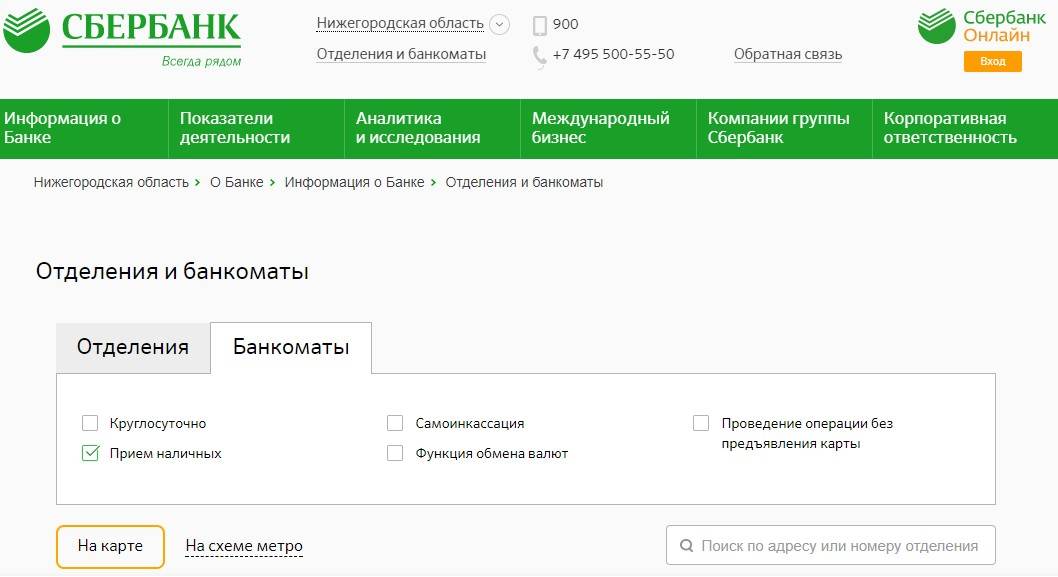Enable the Круглосуточно checkbox

point(90,423)
